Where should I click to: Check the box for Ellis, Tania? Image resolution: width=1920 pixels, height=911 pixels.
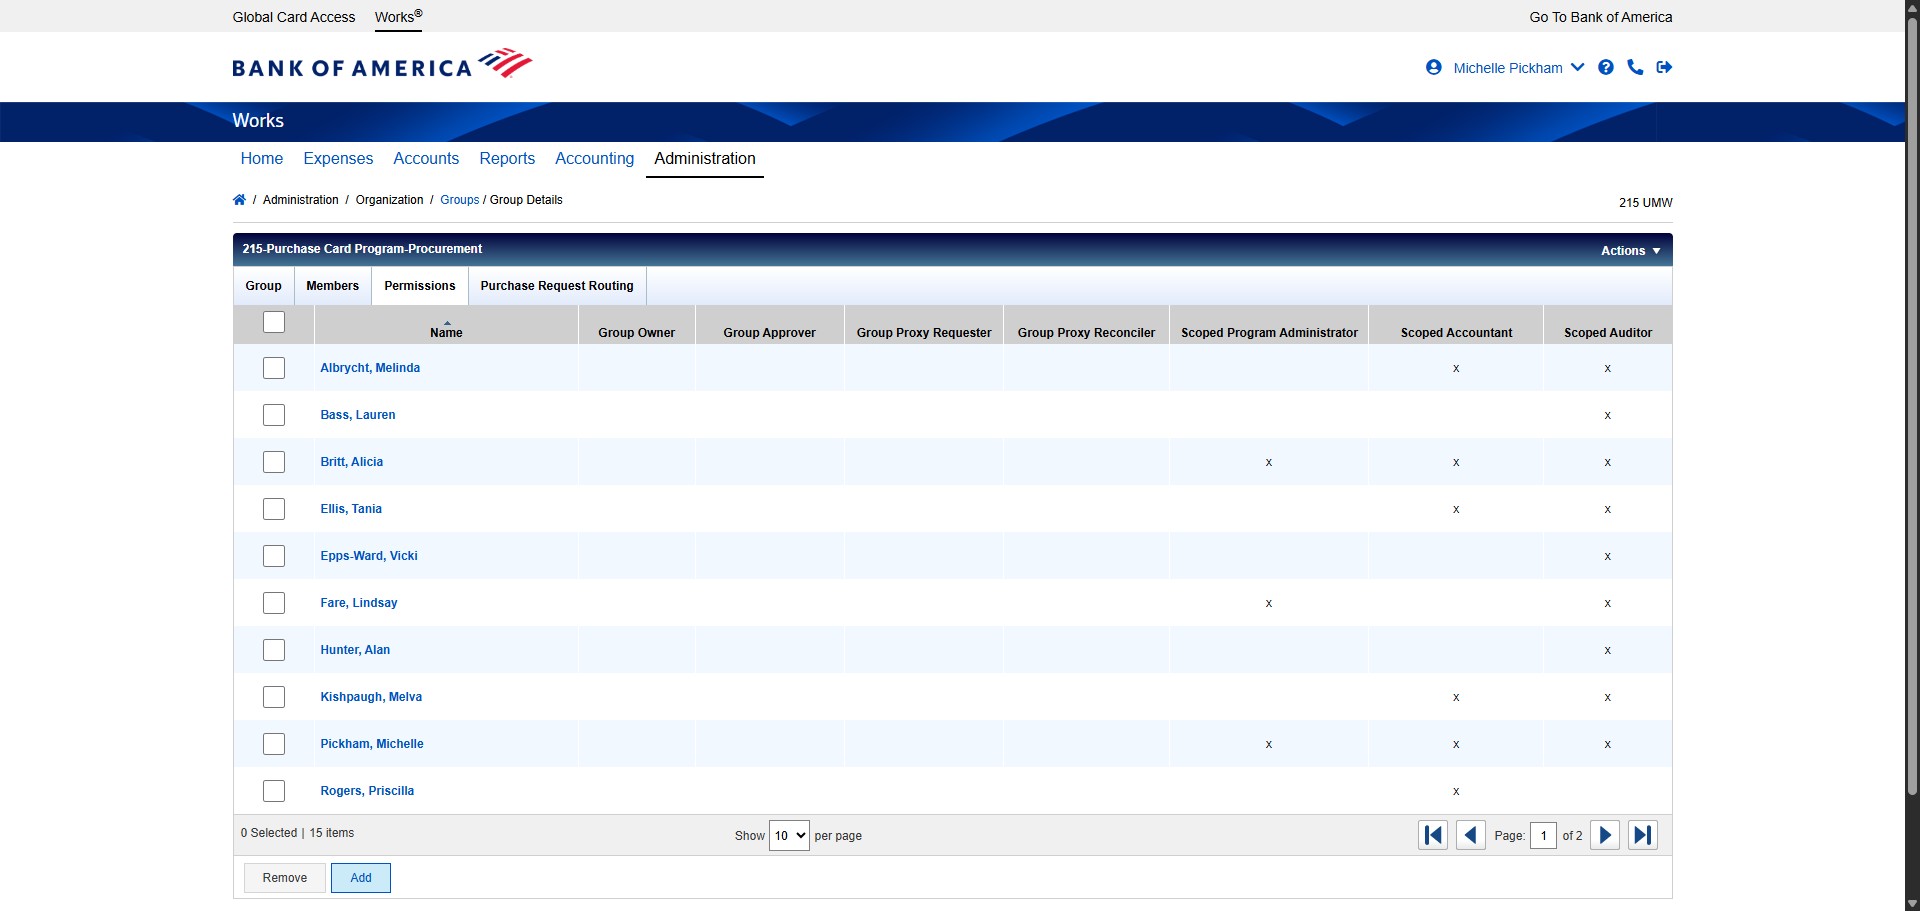274,509
